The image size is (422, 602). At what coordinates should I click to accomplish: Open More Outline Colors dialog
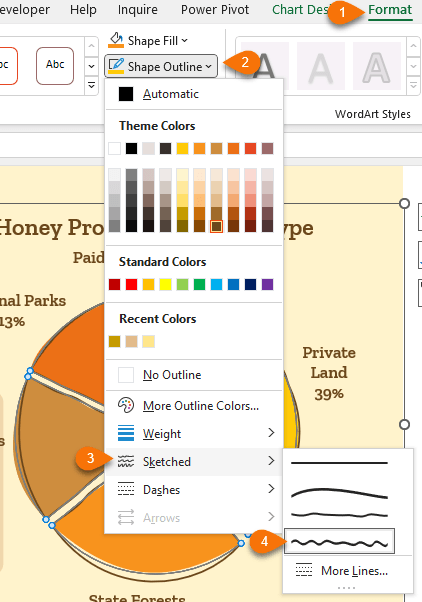coord(194,405)
